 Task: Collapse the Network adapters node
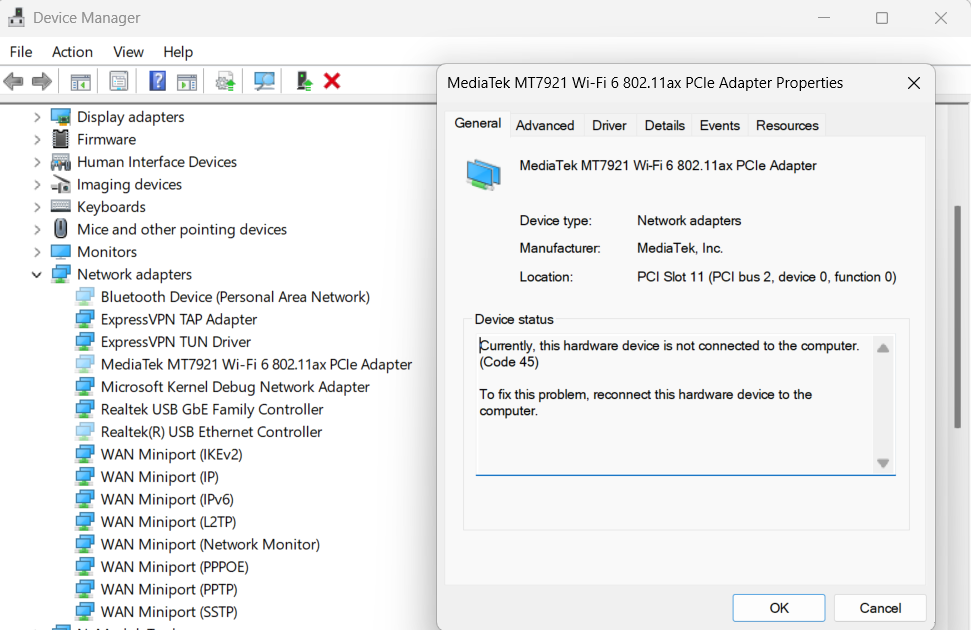click(x=37, y=274)
